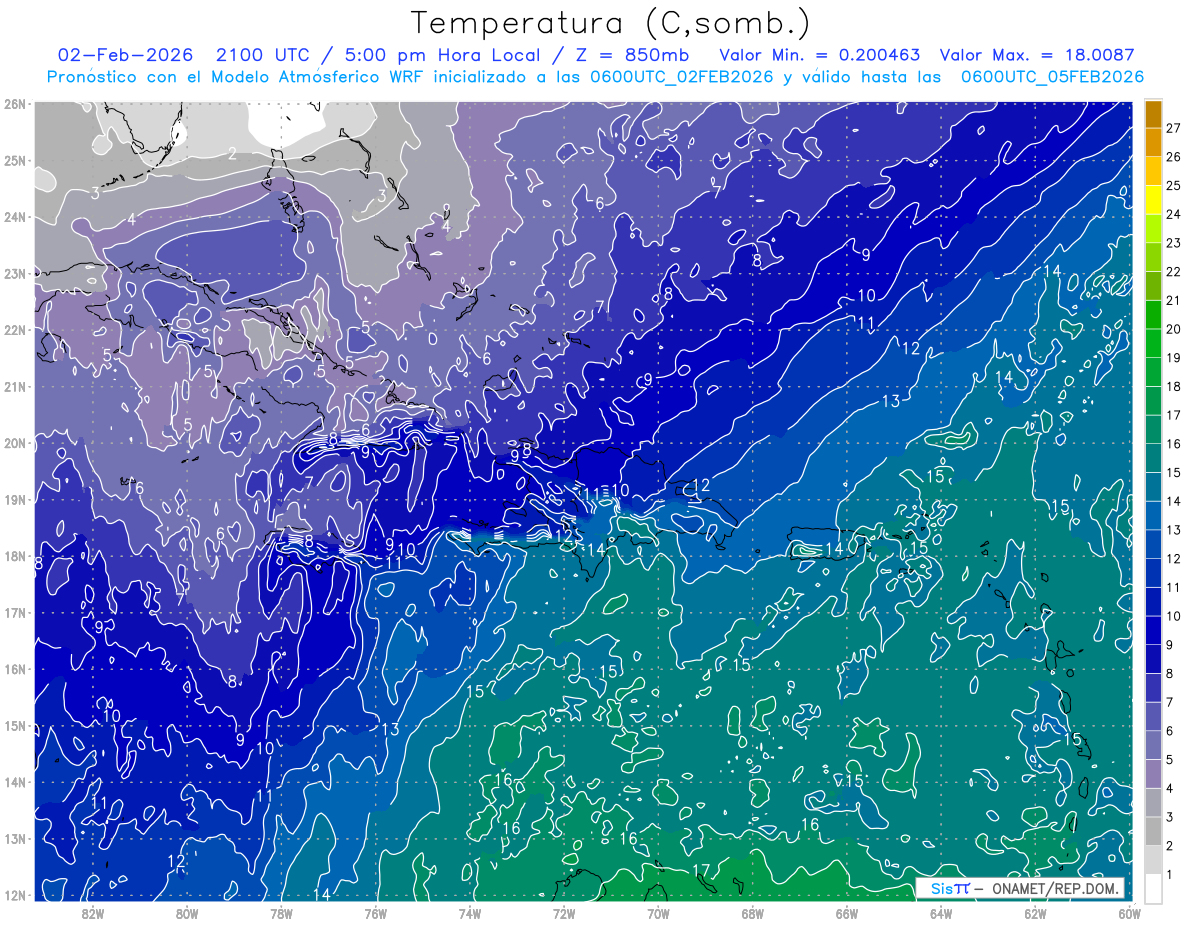1200x927 pixels.
Task: Click the "24N" latitude axis label
Action: tap(15, 217)
